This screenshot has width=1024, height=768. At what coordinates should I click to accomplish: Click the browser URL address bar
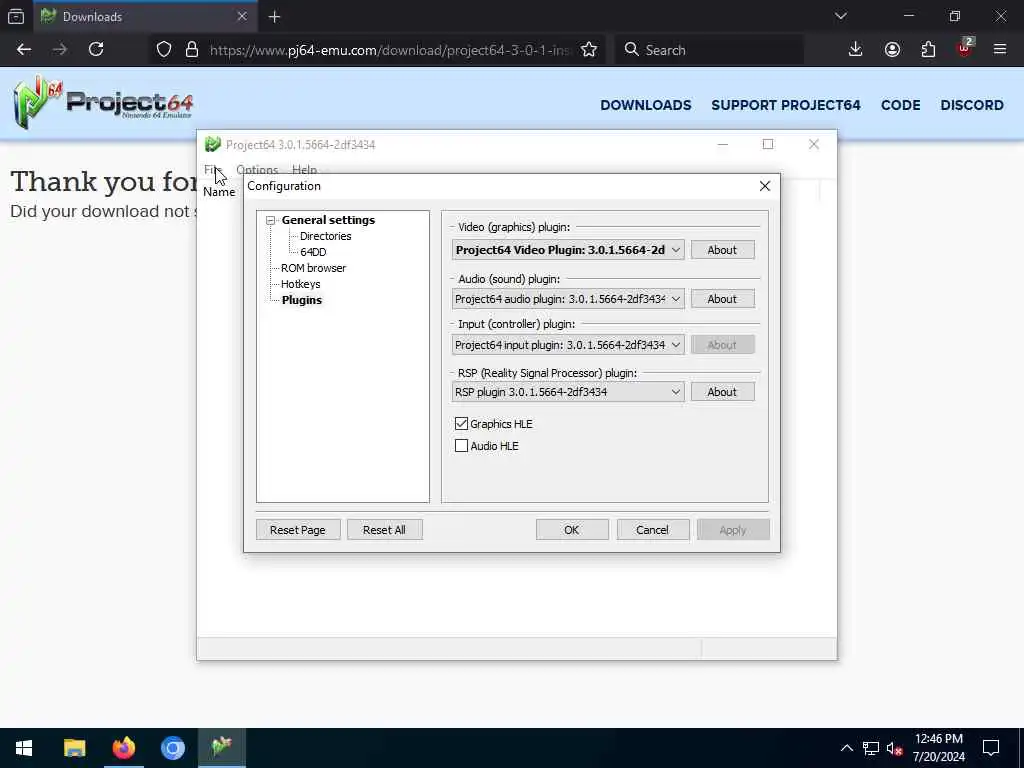click(x=390, y=50)
